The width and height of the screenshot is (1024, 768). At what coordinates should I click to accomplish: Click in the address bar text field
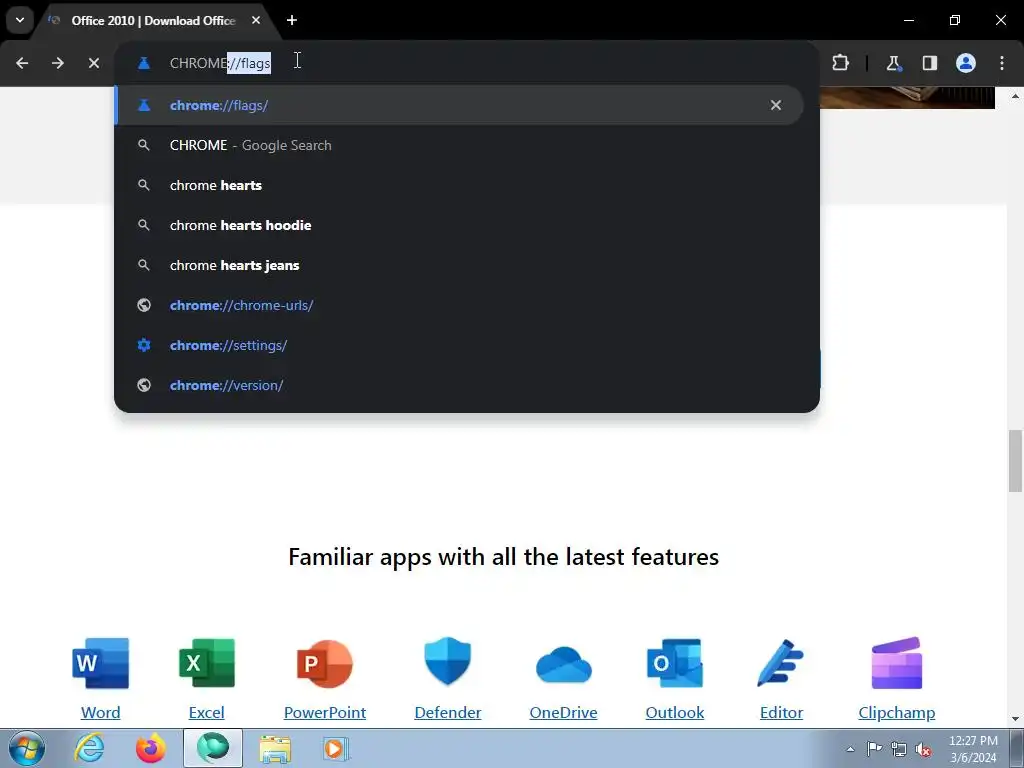pos(466,63)
